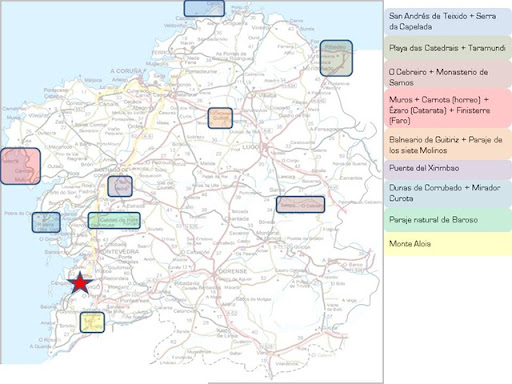Image resolution: width=512 pixels, height=384 pixels.
Task: Click San Andrés de Teixido legend entry
Action: click(448, 22)
